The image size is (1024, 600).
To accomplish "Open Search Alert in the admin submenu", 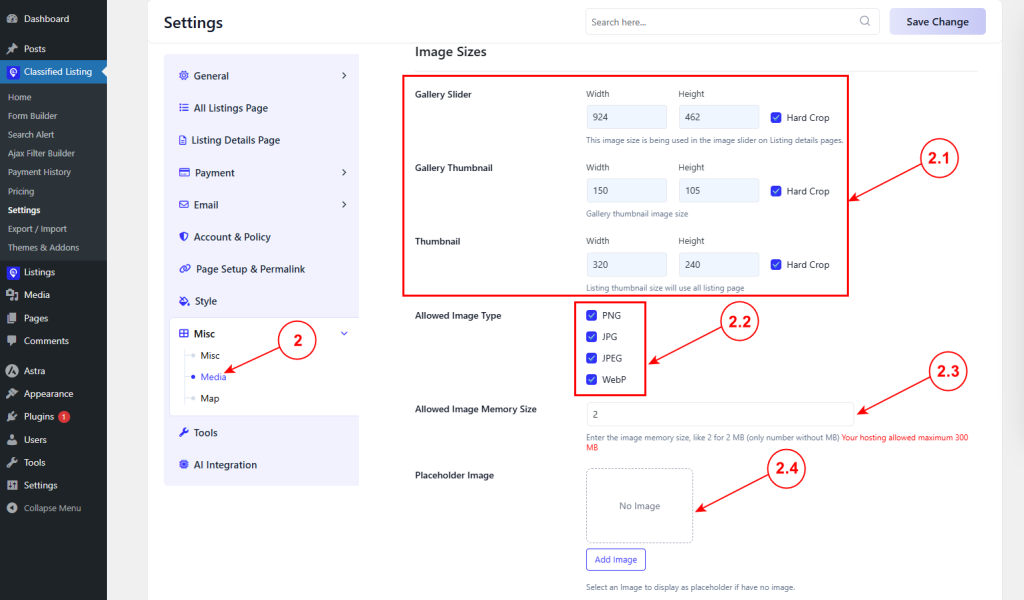I will (x=31, y=134).
